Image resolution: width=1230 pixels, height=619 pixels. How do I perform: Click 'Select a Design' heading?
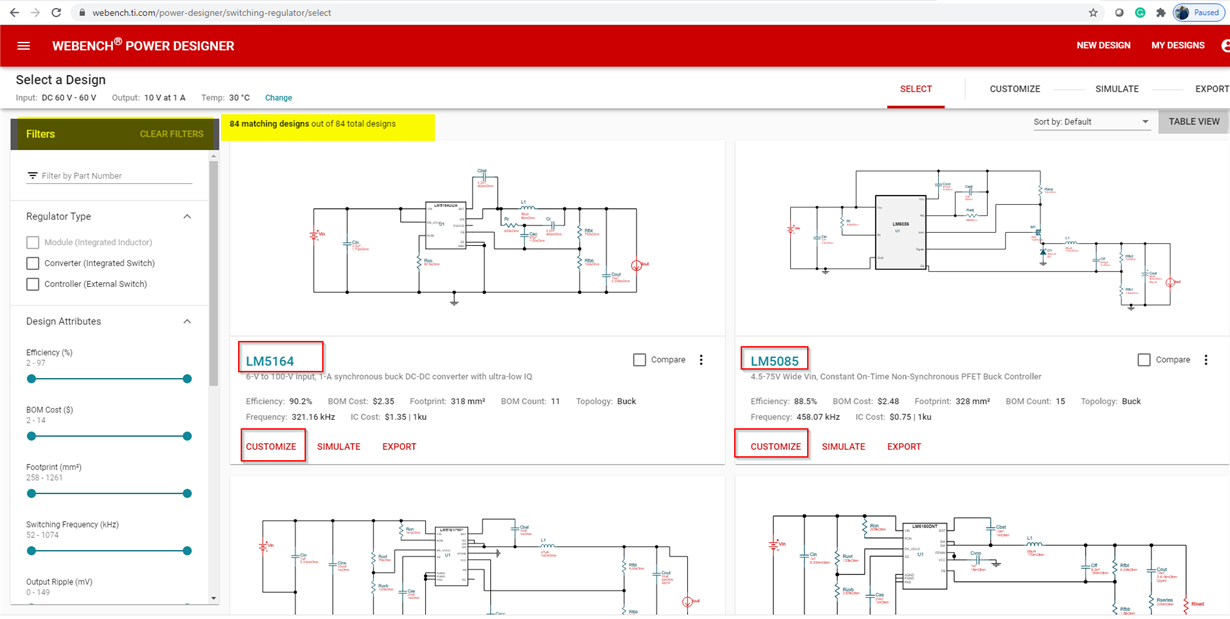click(x=60, y=80)
